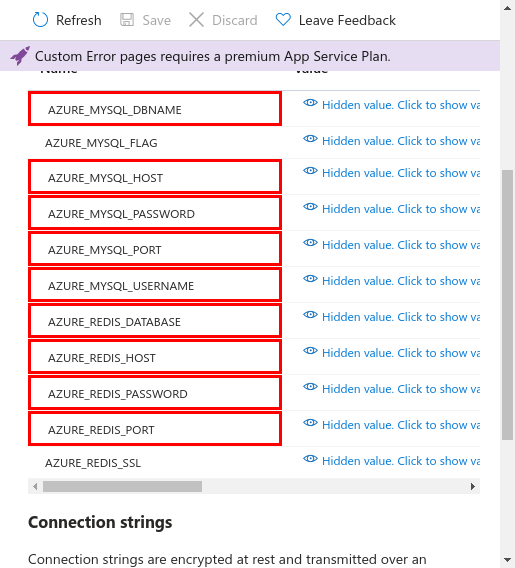Click horizontal scrollbar left arrow
The height and width of the screenshot is (568, 515).
35,486
